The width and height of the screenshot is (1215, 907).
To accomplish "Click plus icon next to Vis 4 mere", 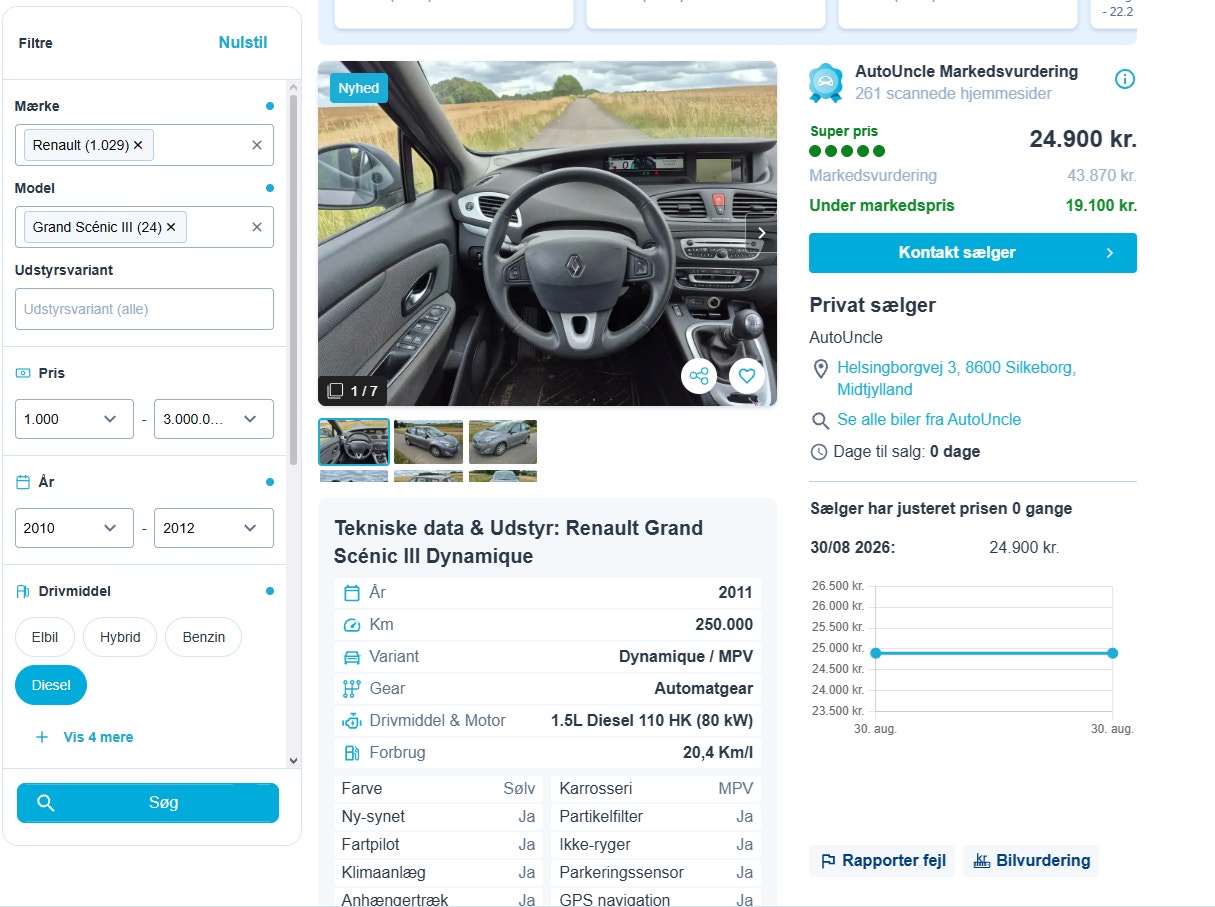I will pos(42,737).
